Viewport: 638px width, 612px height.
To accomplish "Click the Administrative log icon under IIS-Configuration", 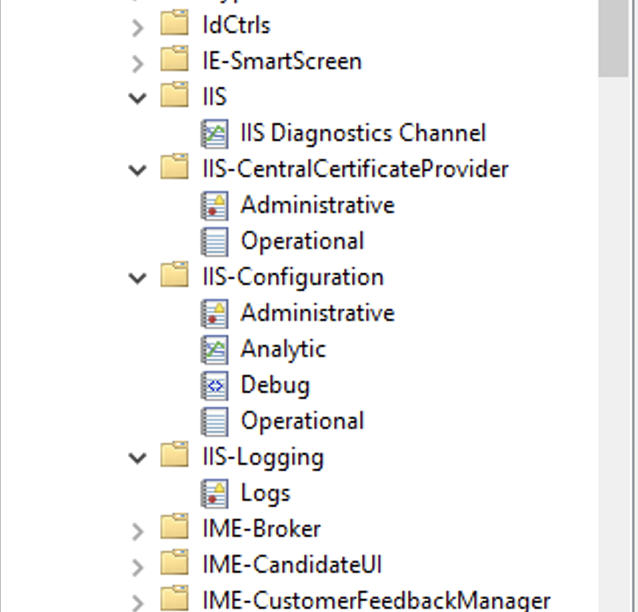I will [214, 313].
